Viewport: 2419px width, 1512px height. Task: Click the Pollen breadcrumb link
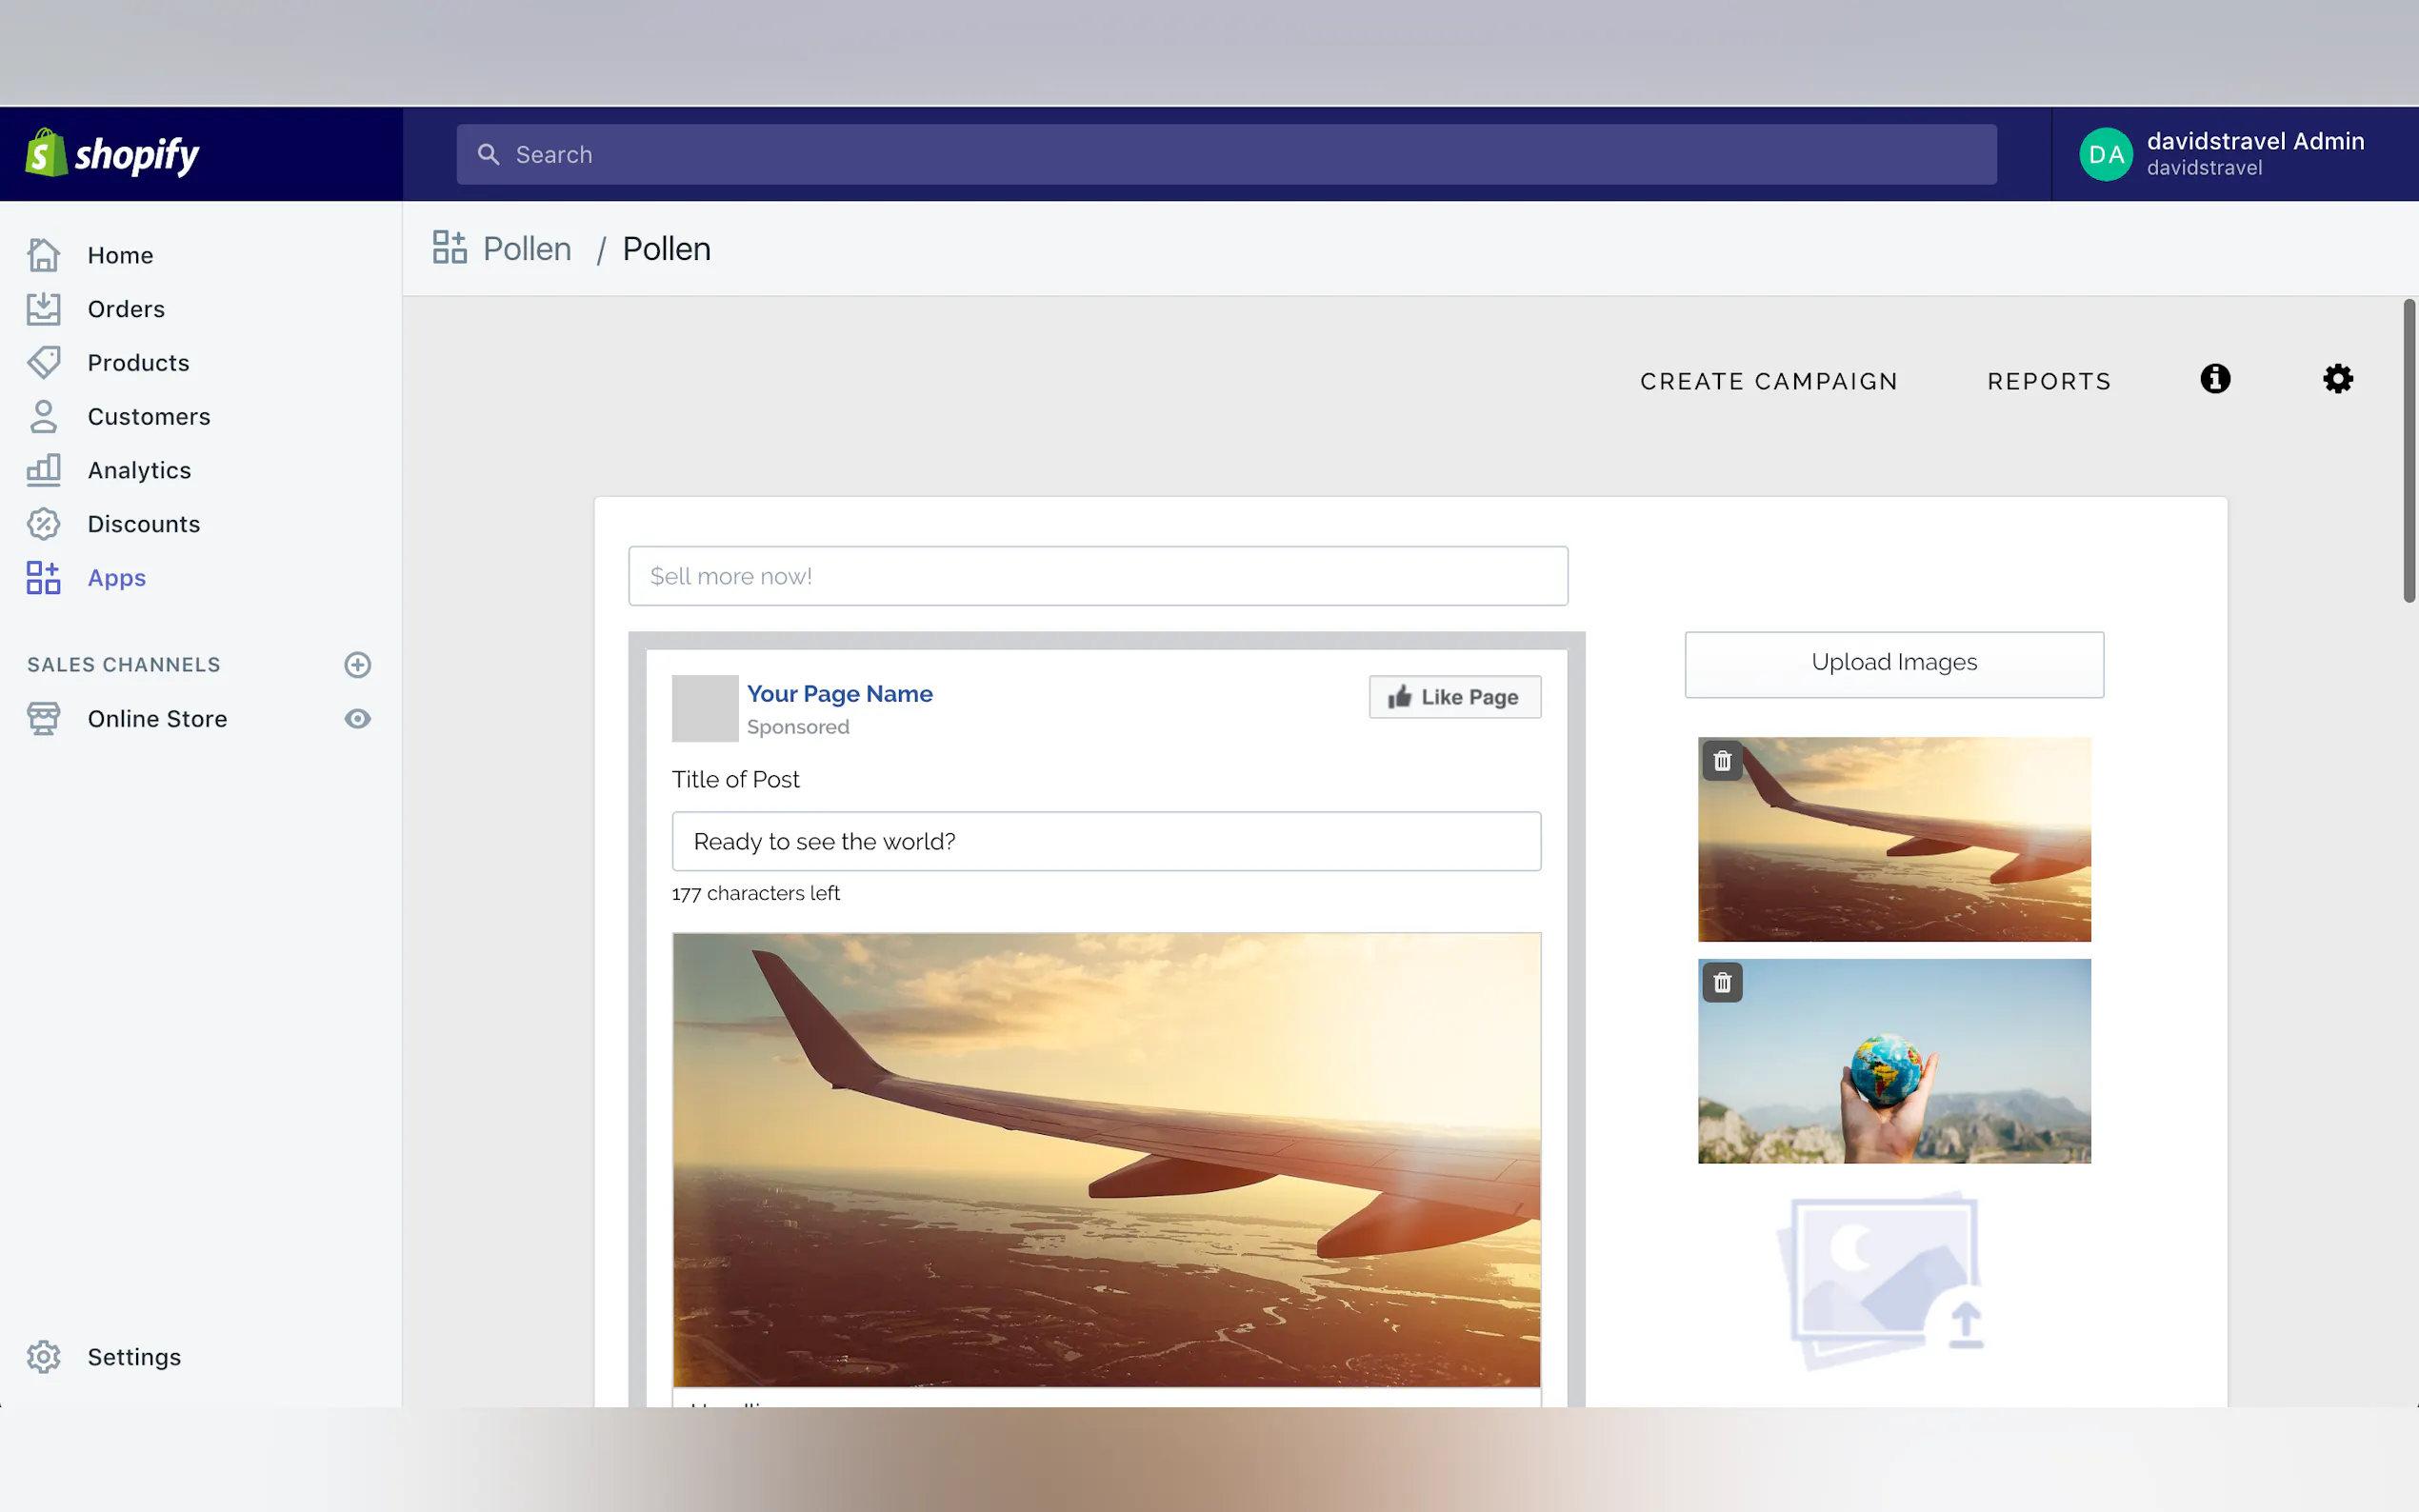[526, 249]
